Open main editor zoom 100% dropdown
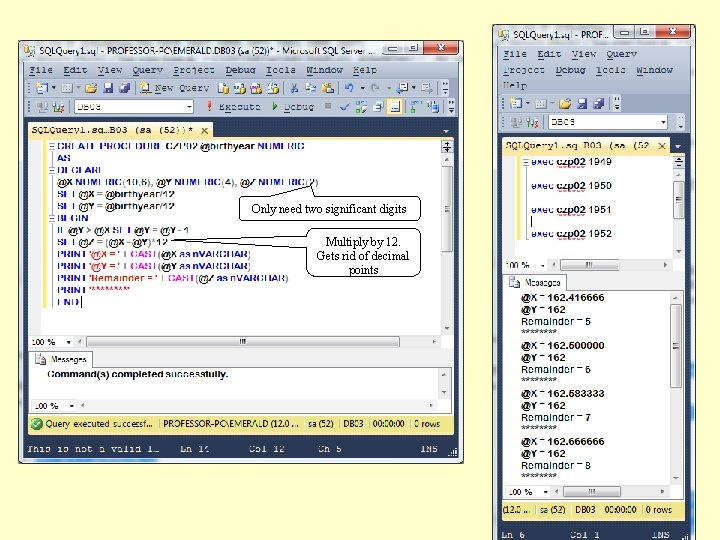Viewport: 720px width, 540px height. [68, 342]
